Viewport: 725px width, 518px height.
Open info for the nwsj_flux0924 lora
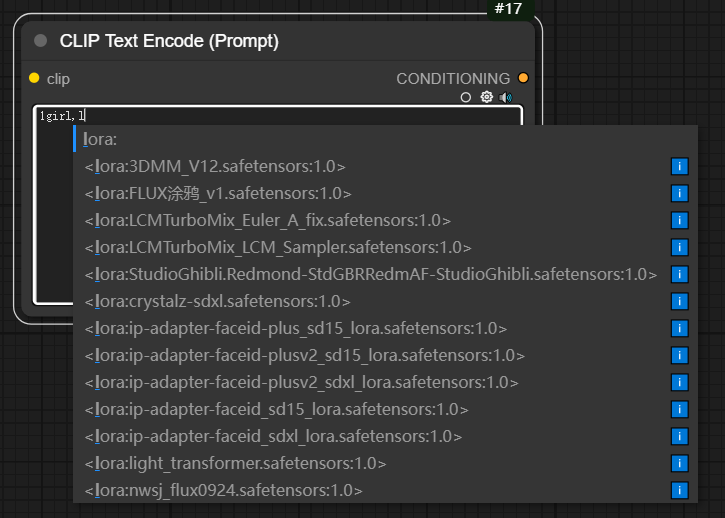(680, 490)
